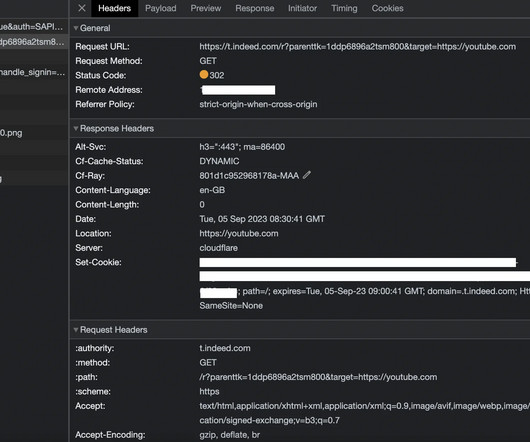Click the :scheme value https
Screen dimensions: 530x442
(x=209, y=391)
